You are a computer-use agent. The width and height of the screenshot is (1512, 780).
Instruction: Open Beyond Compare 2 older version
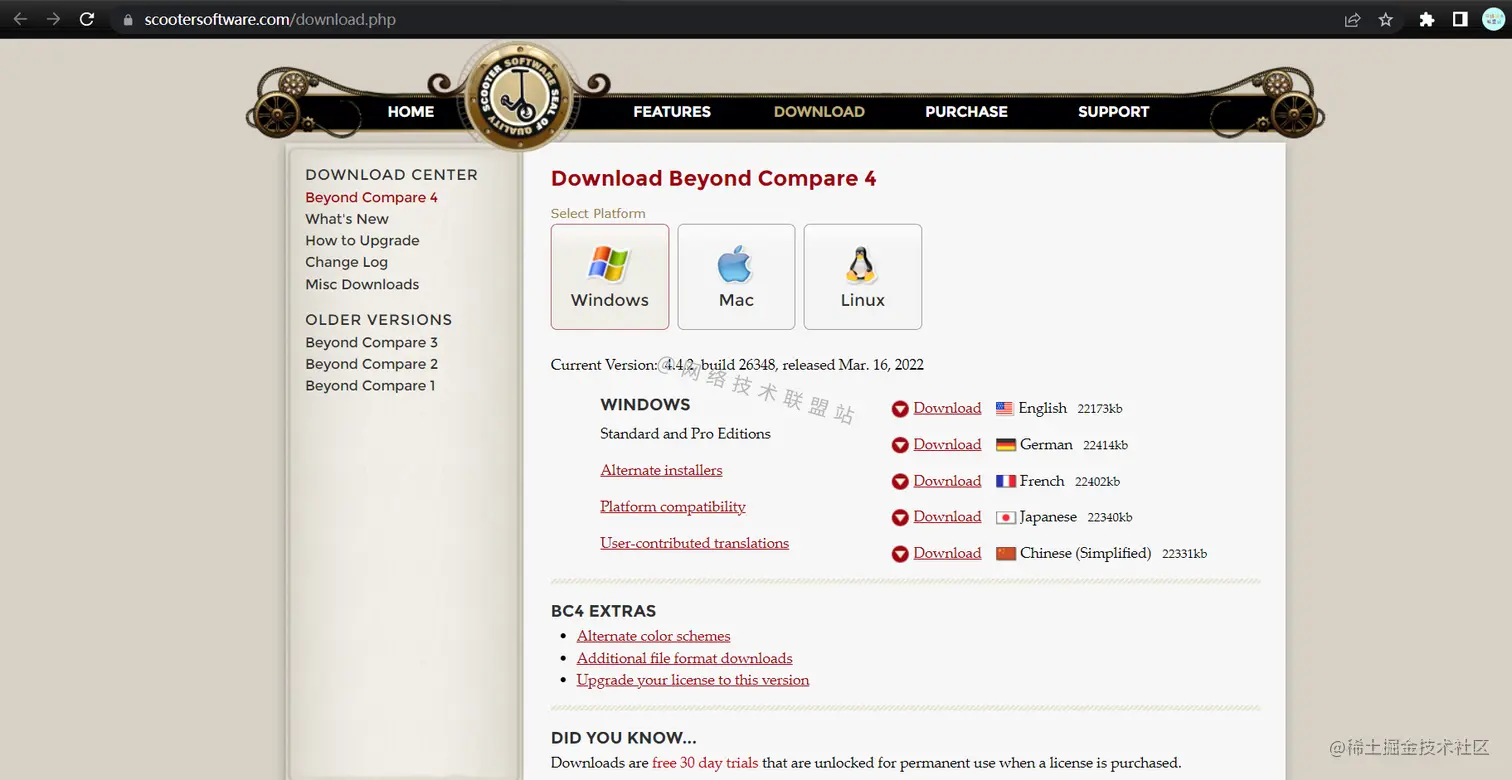click(372, 364)
